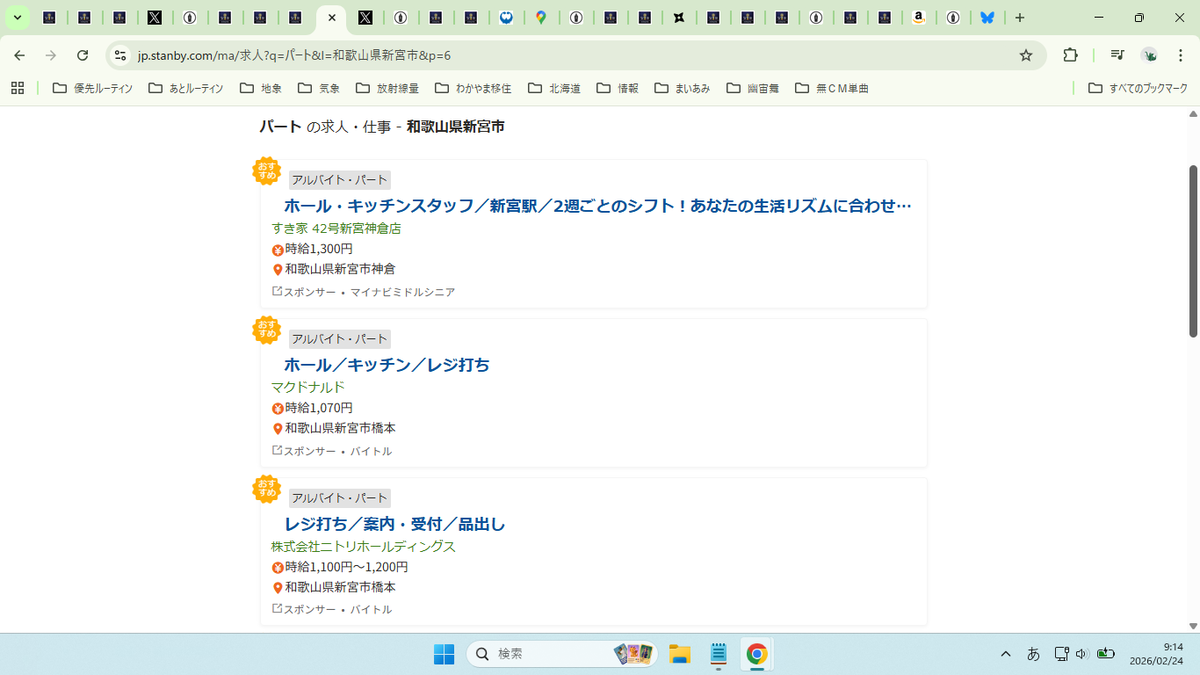Open the わかやま移住 bookmark folder

click(473, 88)
